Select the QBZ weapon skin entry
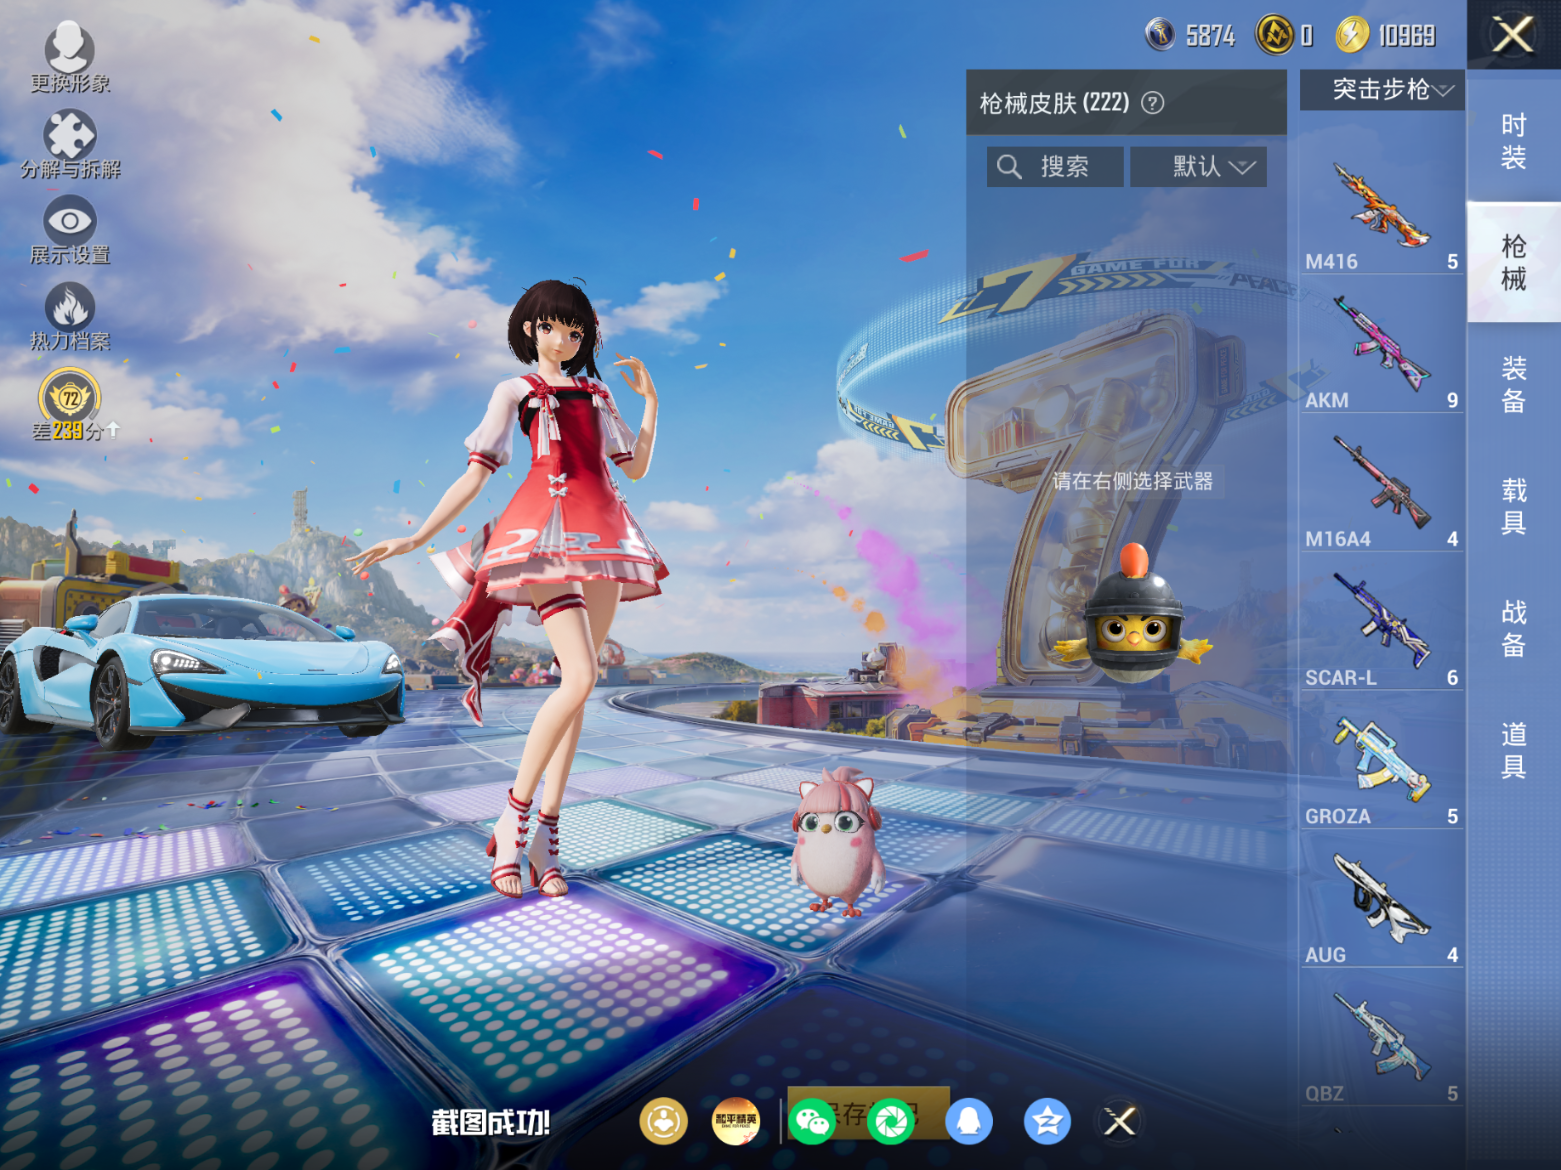 tap(1382, 1039)
